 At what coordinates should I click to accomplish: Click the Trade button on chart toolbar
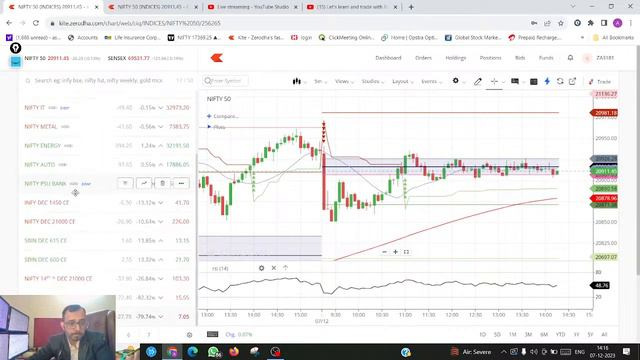(x=600, y=82)
